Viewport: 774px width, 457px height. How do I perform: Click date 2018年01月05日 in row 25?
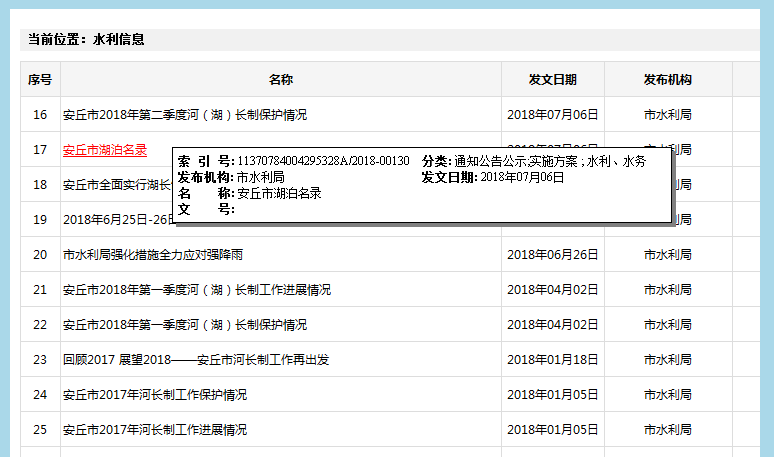(x=553, y=430)
